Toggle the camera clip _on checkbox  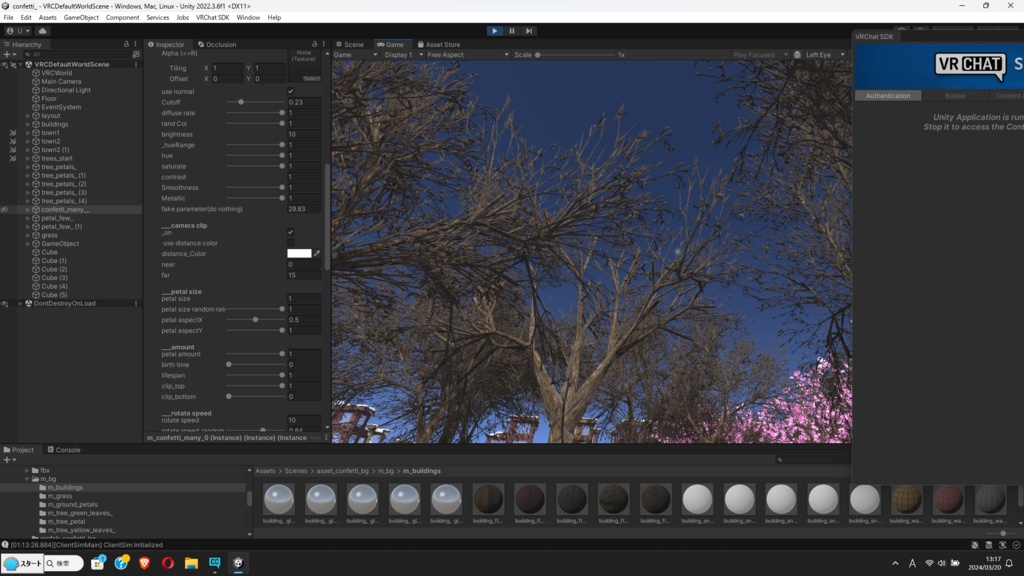click(x=291, y=232)
